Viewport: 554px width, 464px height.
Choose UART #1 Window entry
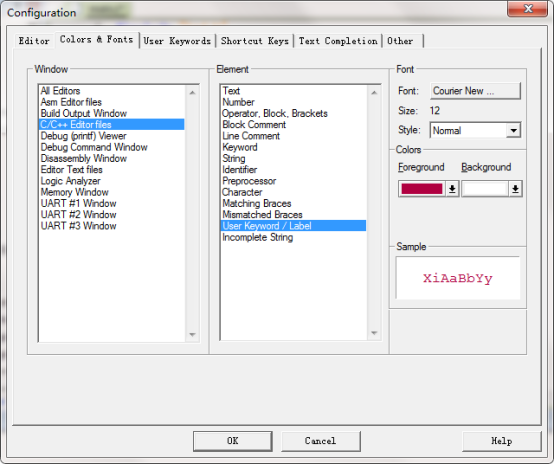coord(112,204)
